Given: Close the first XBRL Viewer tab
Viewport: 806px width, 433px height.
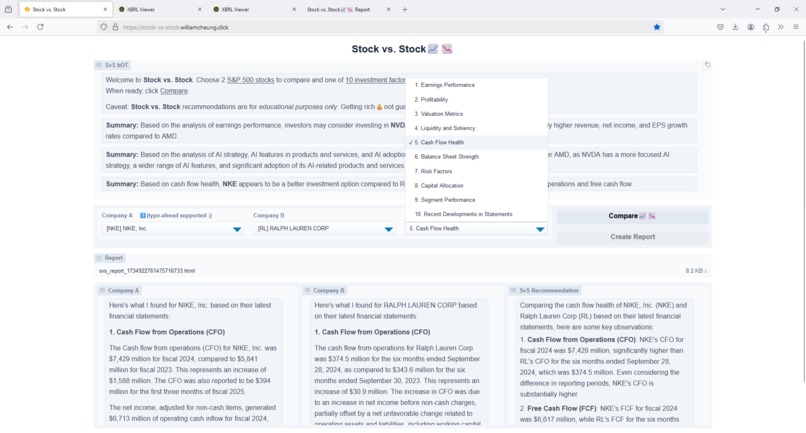Looking at the screenshot, I should pos(199,9).
